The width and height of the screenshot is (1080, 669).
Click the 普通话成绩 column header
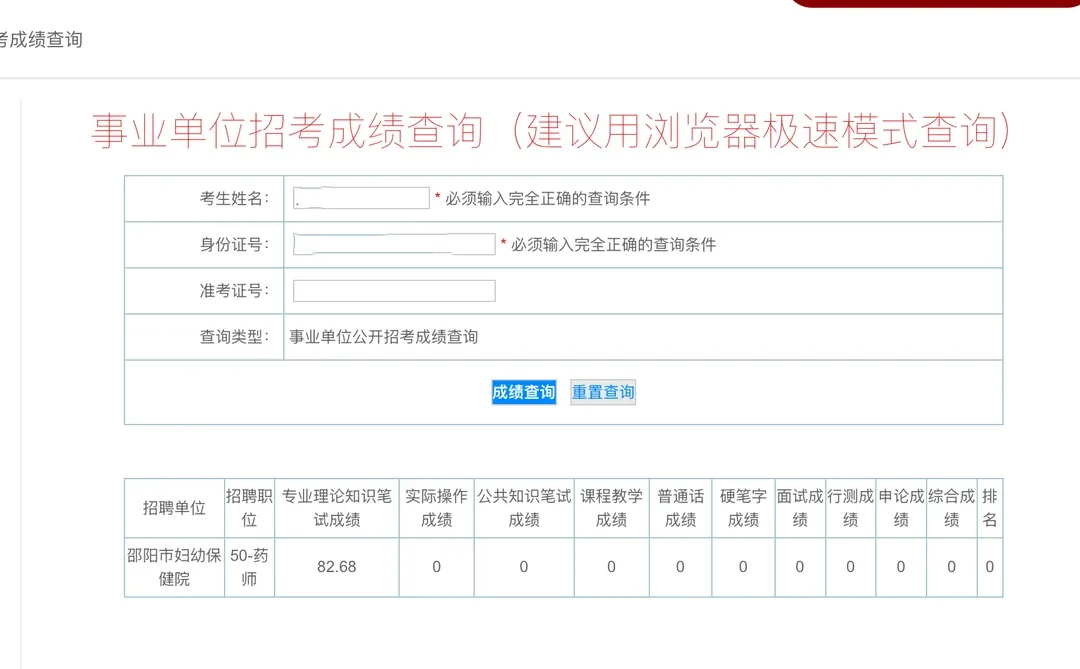tap(680, 508)
